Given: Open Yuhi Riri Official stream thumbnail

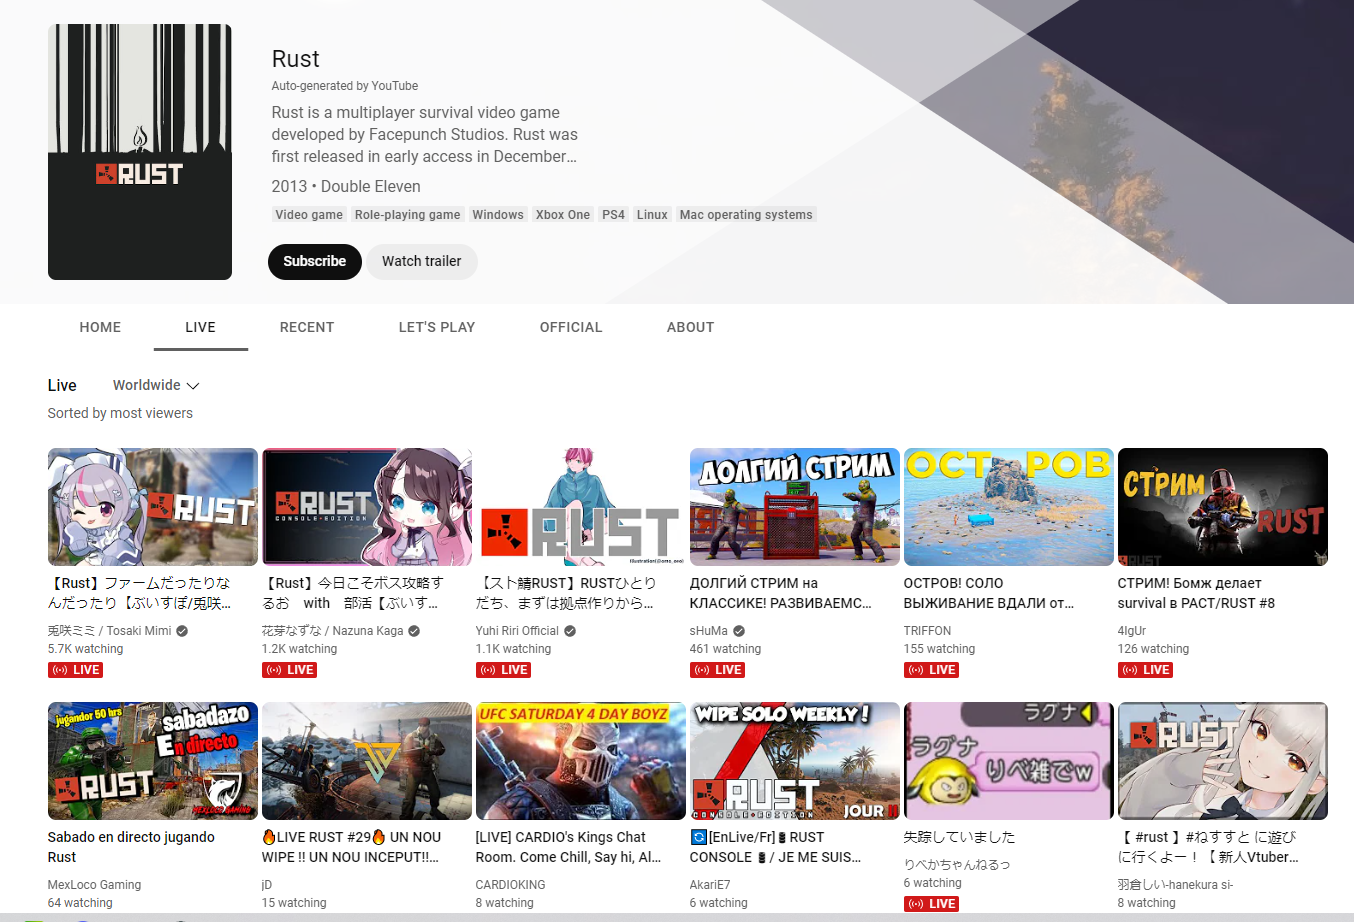Looking at the screenshot, I should point(581,507).
